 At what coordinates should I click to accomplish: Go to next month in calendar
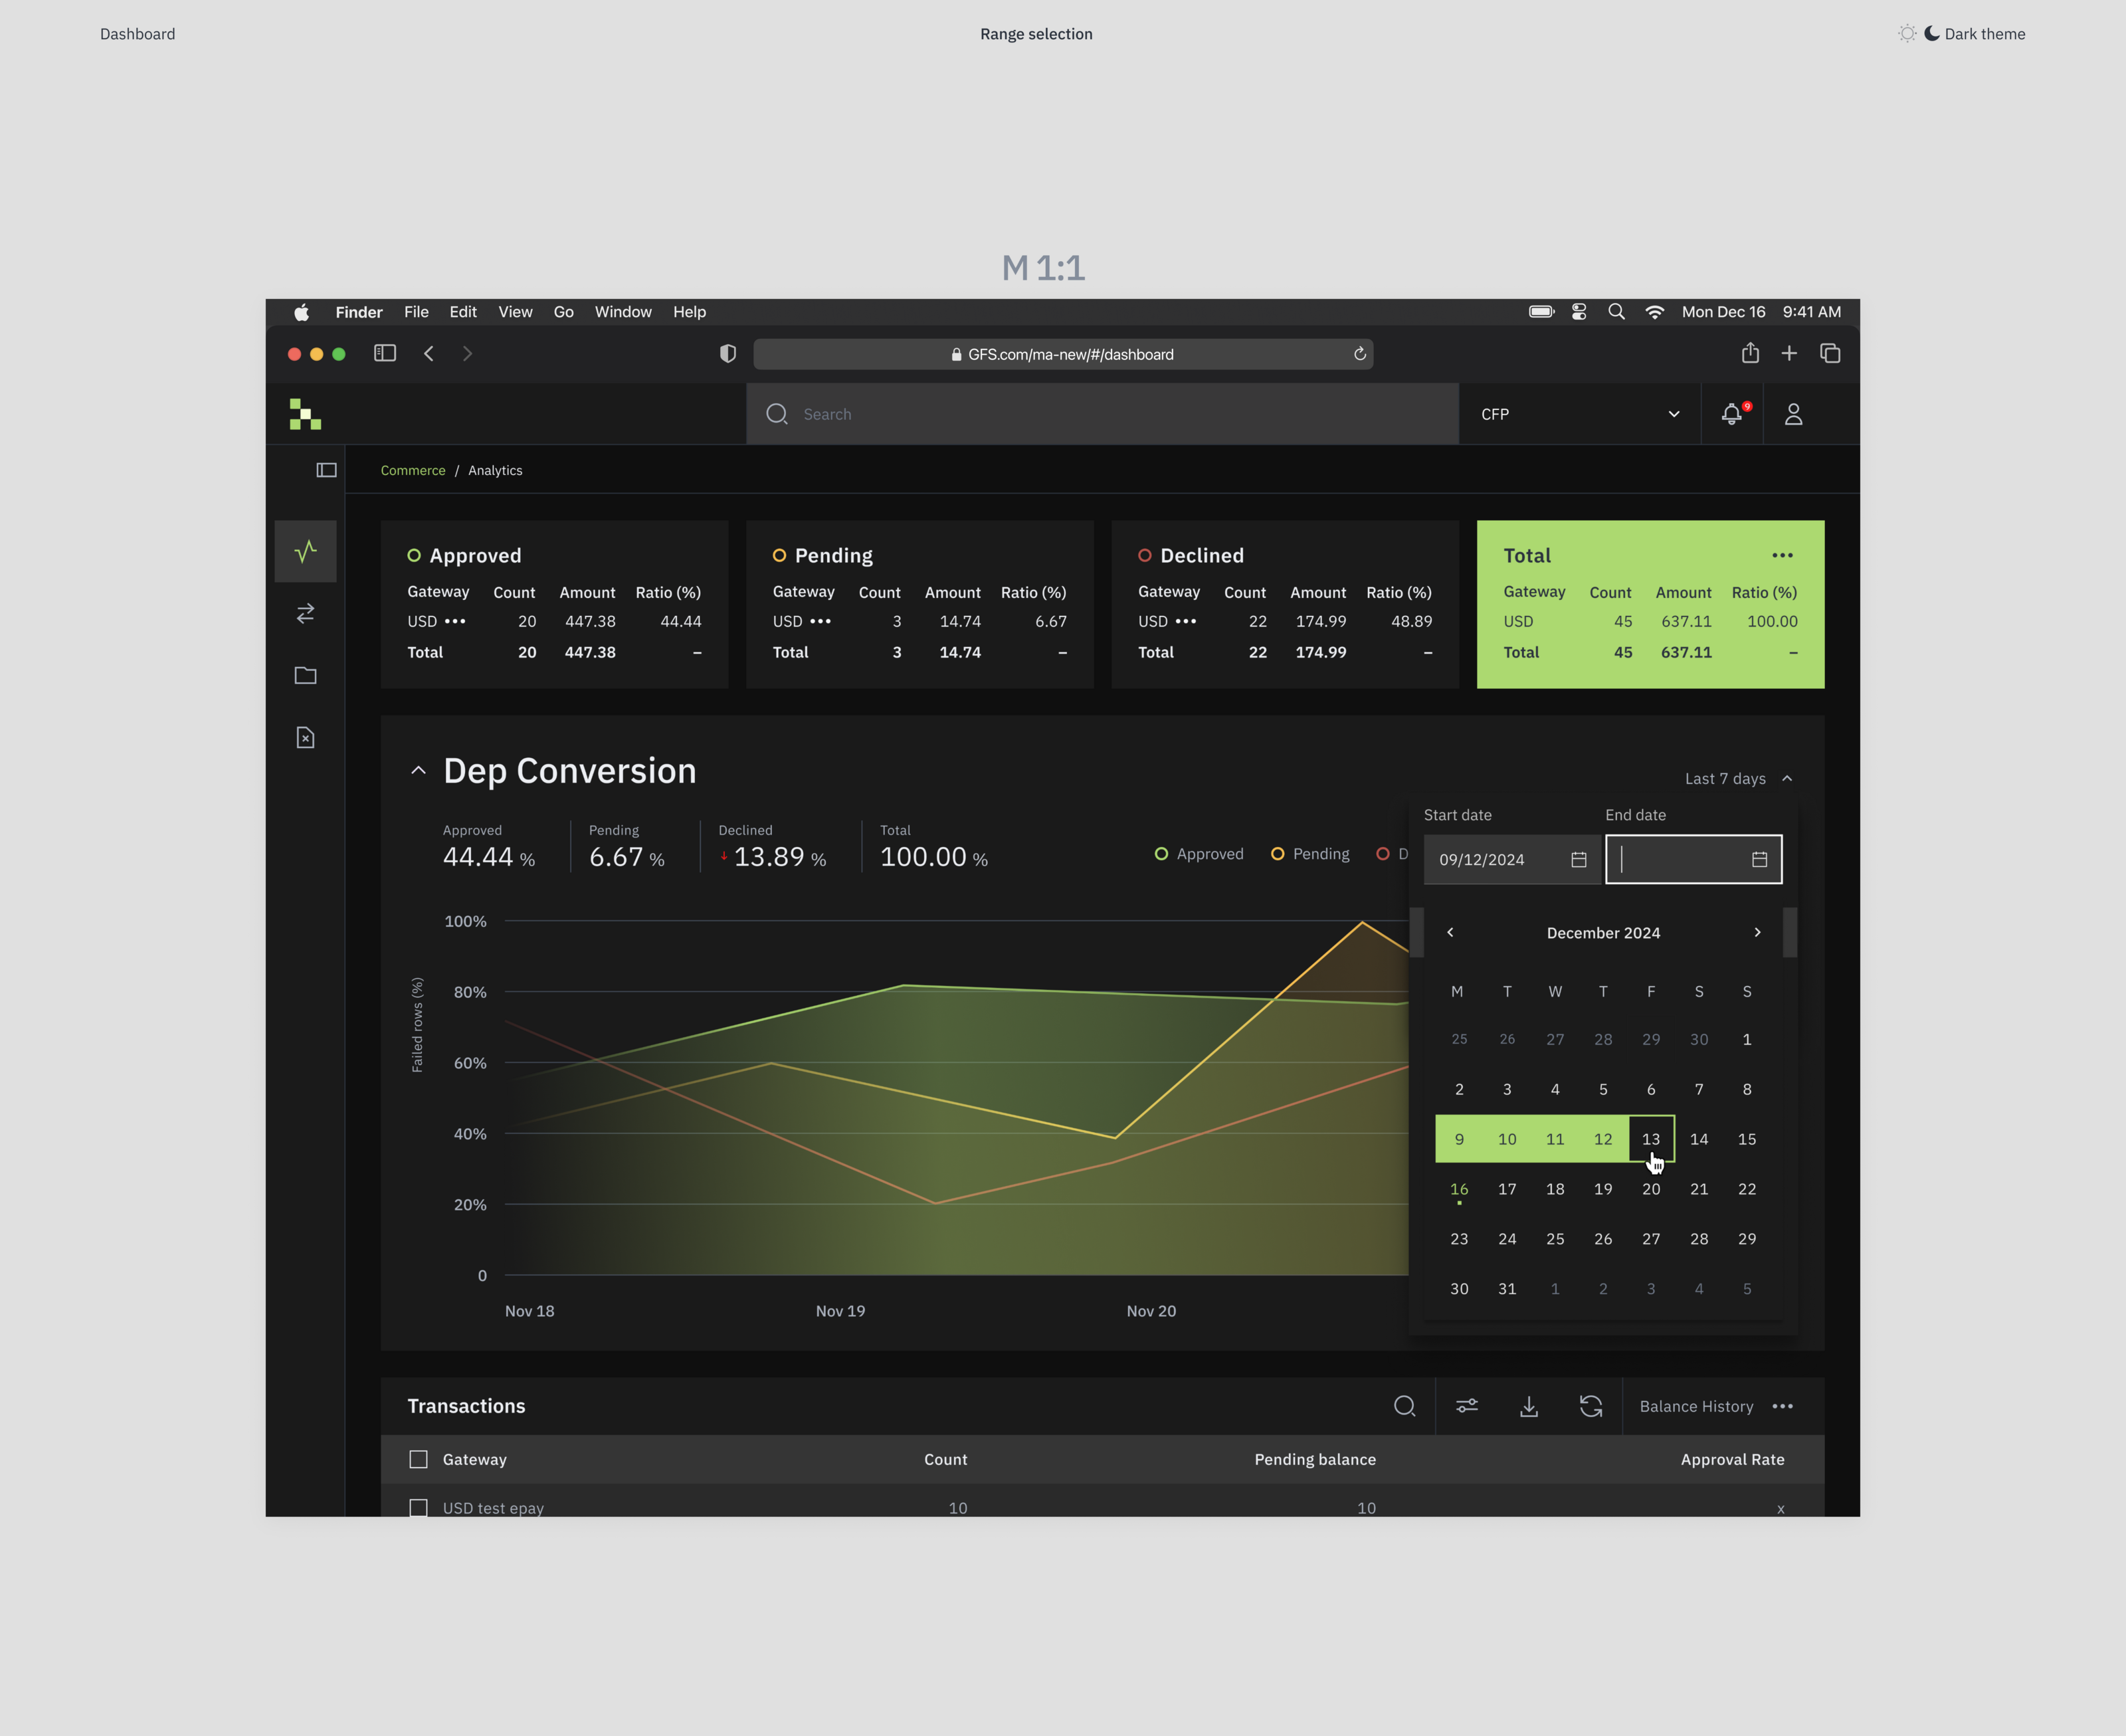[x=1757, y=932]
